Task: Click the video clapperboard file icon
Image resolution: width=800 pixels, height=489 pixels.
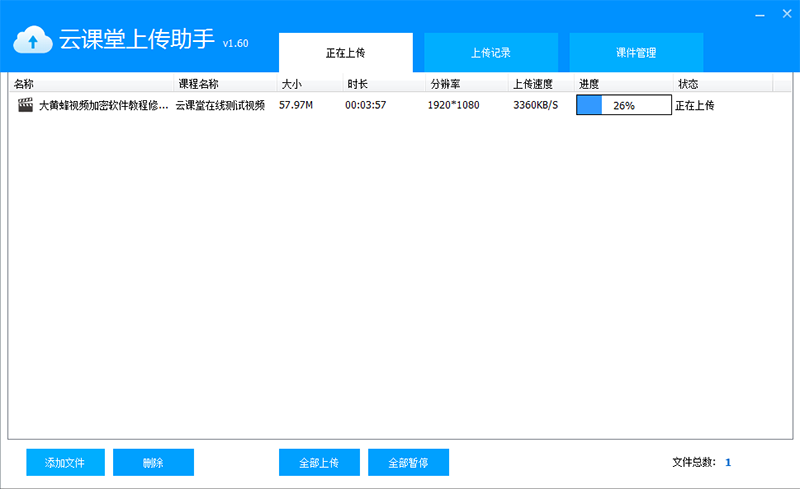Action: tap(25, 105)
